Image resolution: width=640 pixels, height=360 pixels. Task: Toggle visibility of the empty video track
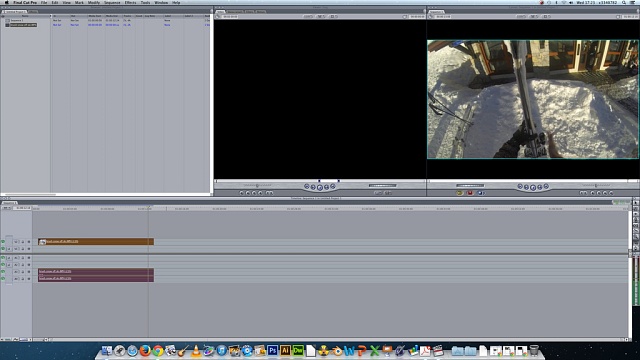[x=3, y=249]
